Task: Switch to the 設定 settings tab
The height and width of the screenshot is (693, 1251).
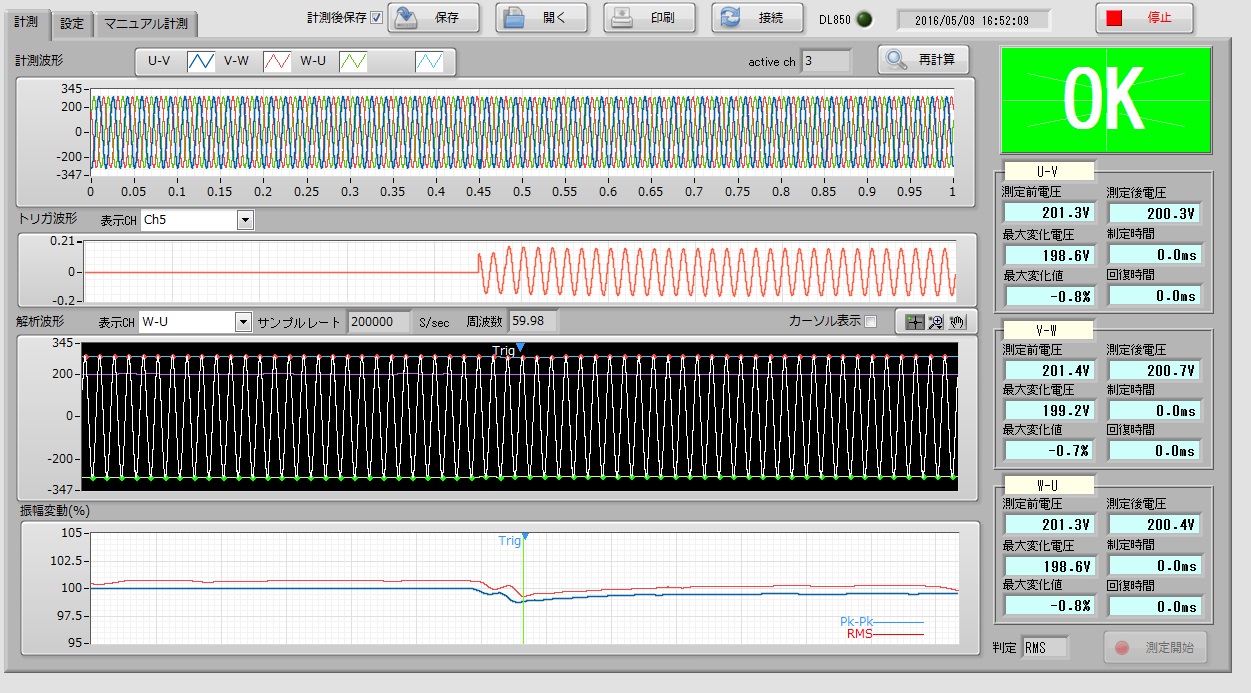Action: 71,23
